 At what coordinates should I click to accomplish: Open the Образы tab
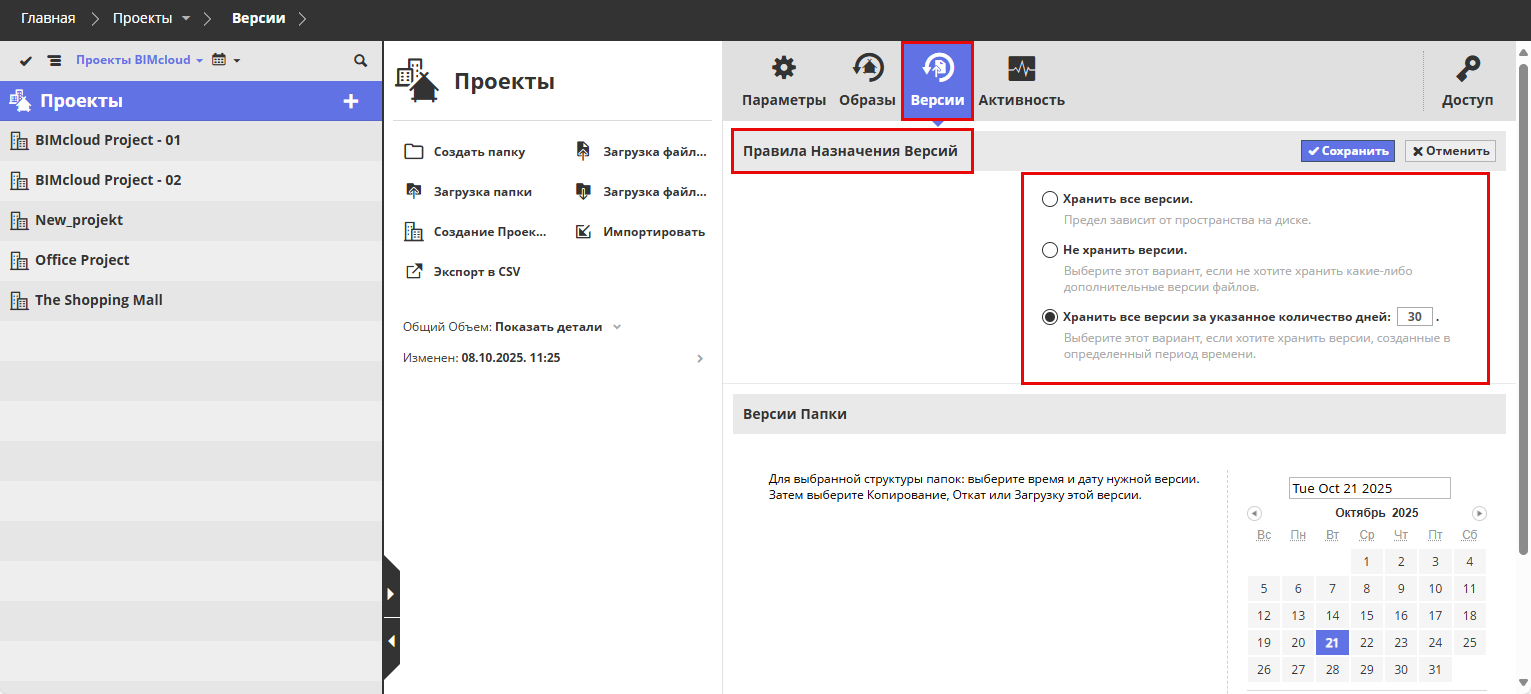click(x=867, y=82)
